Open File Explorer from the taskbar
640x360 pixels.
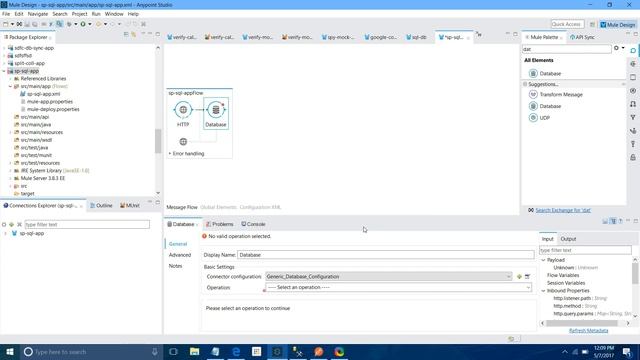[194, 352]
